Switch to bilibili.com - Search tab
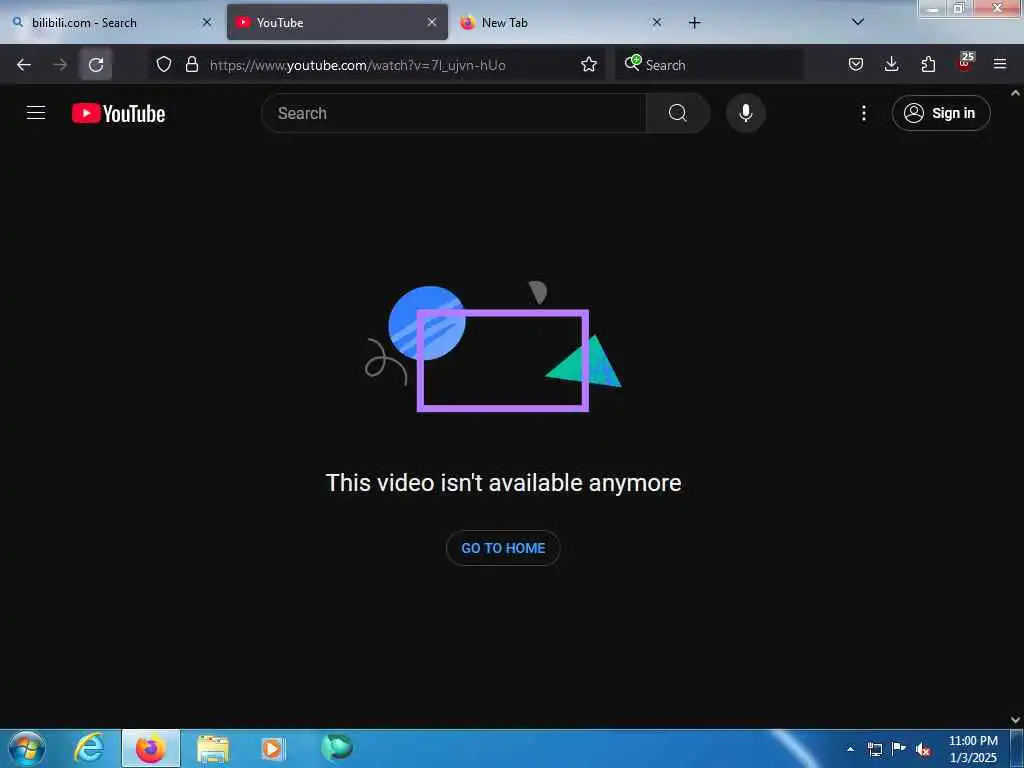This screenshot has height=768, width=1024. point(112,22)
